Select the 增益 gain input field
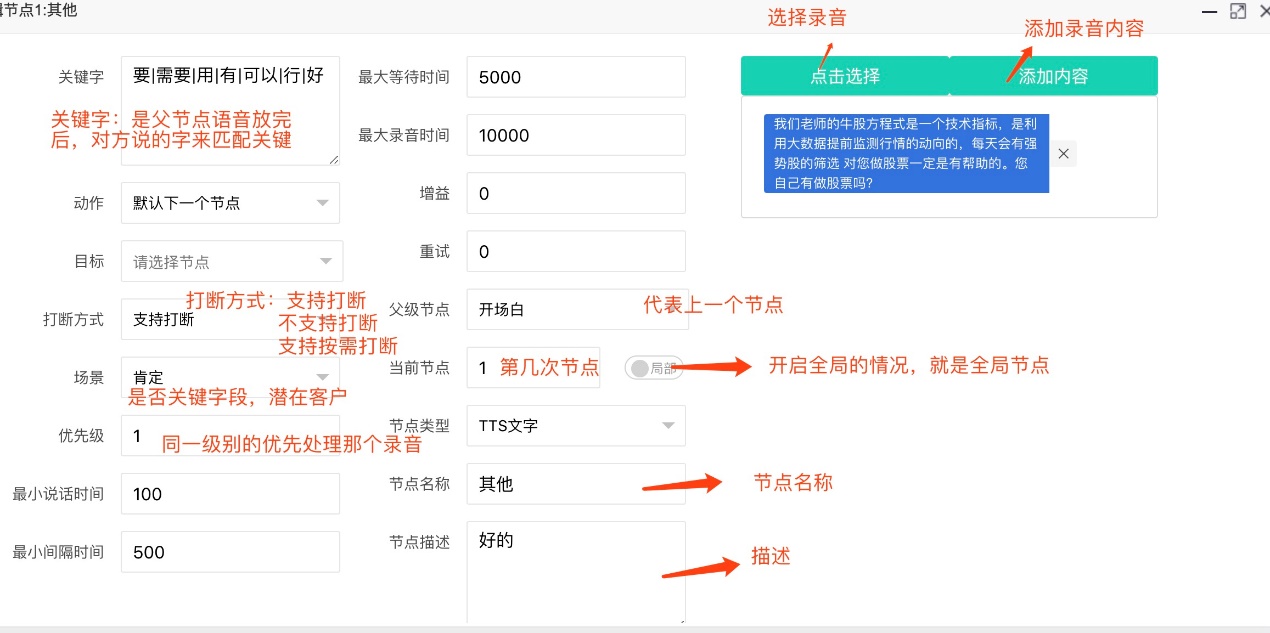The height and width of the screenshot is (633, 1270). (x=575, y=194)
